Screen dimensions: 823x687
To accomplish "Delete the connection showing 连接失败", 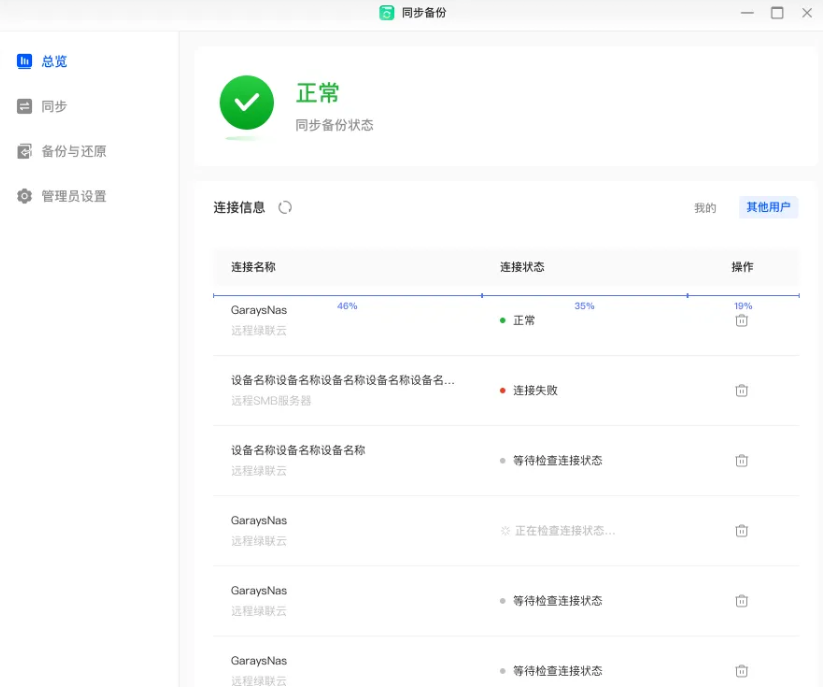I will pos(742,390).
